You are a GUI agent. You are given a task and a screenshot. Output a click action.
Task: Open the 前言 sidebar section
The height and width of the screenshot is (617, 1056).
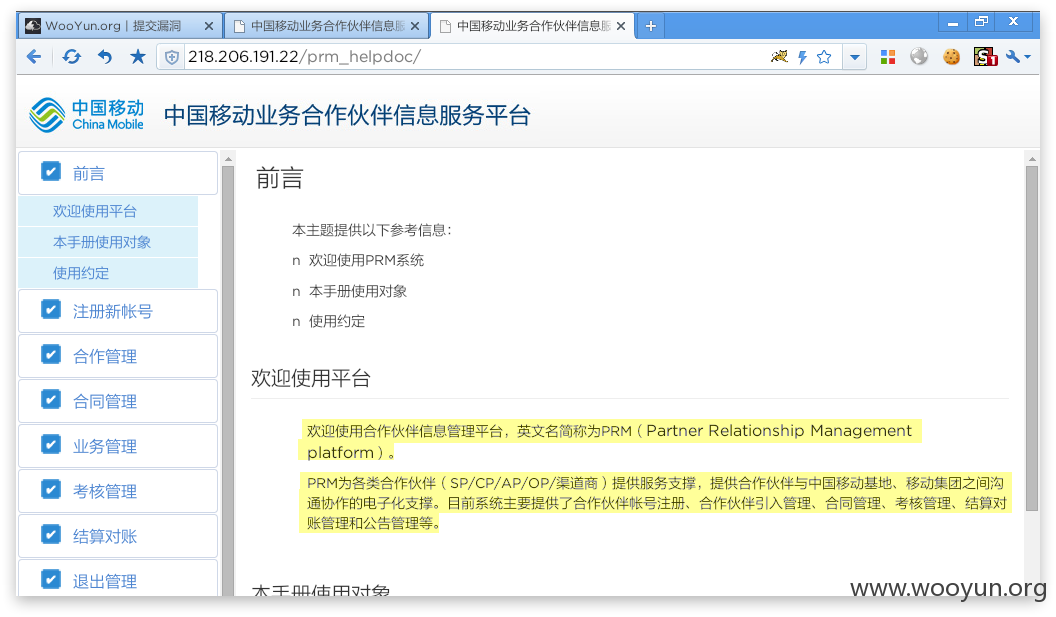coord(118,173)
